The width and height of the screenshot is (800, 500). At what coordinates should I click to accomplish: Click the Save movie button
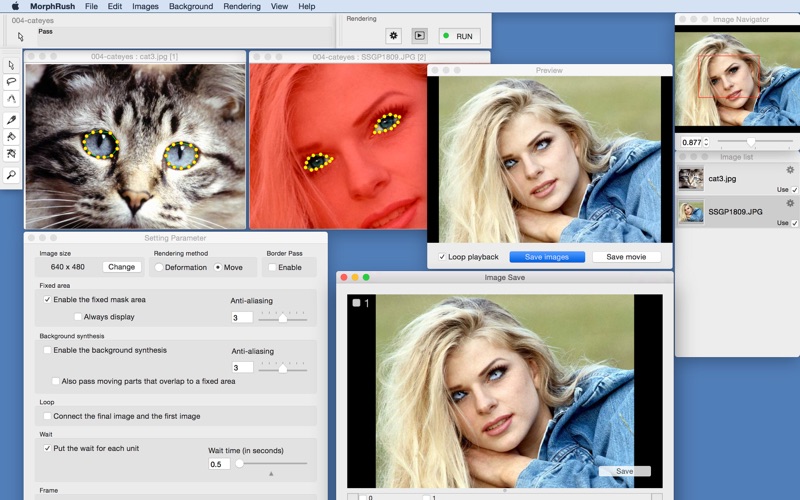click(626, 257)
